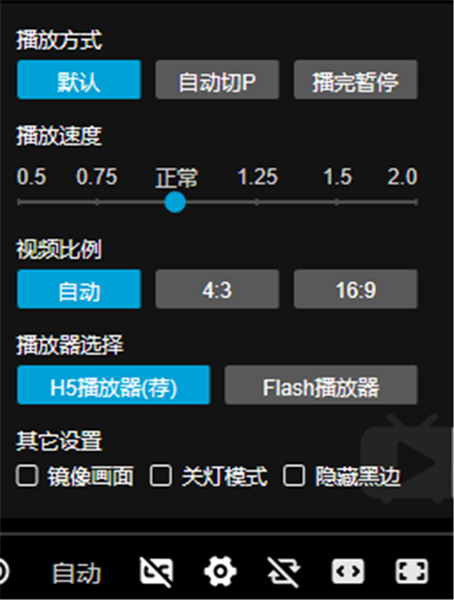Set video ratio to 16:9
454x600 pixels.
point(356,289)
